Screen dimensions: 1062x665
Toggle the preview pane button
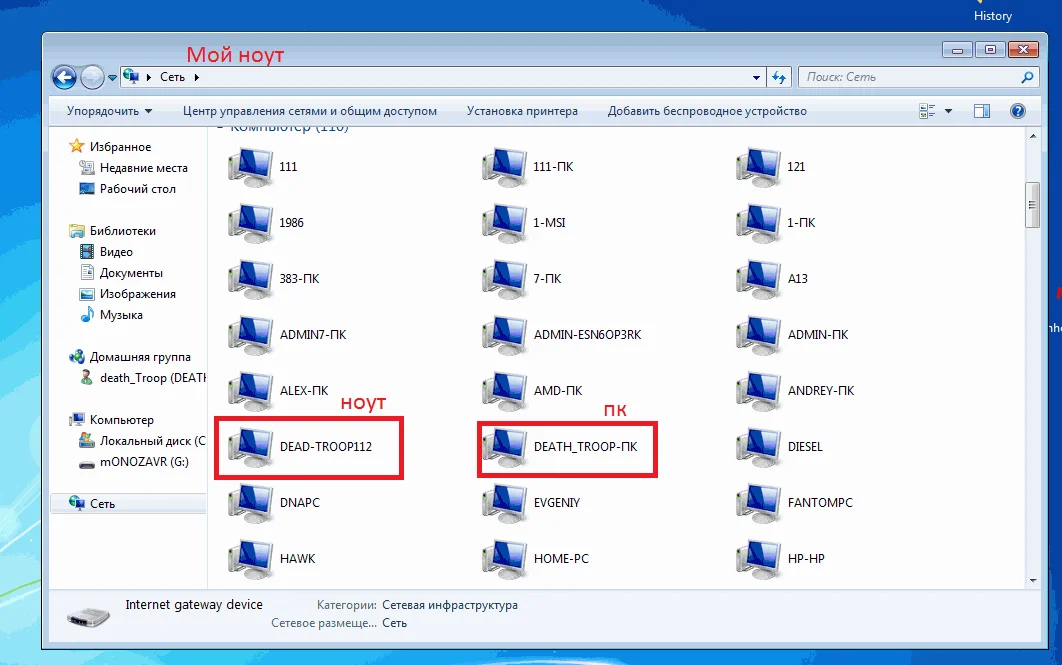click(982, 111)
